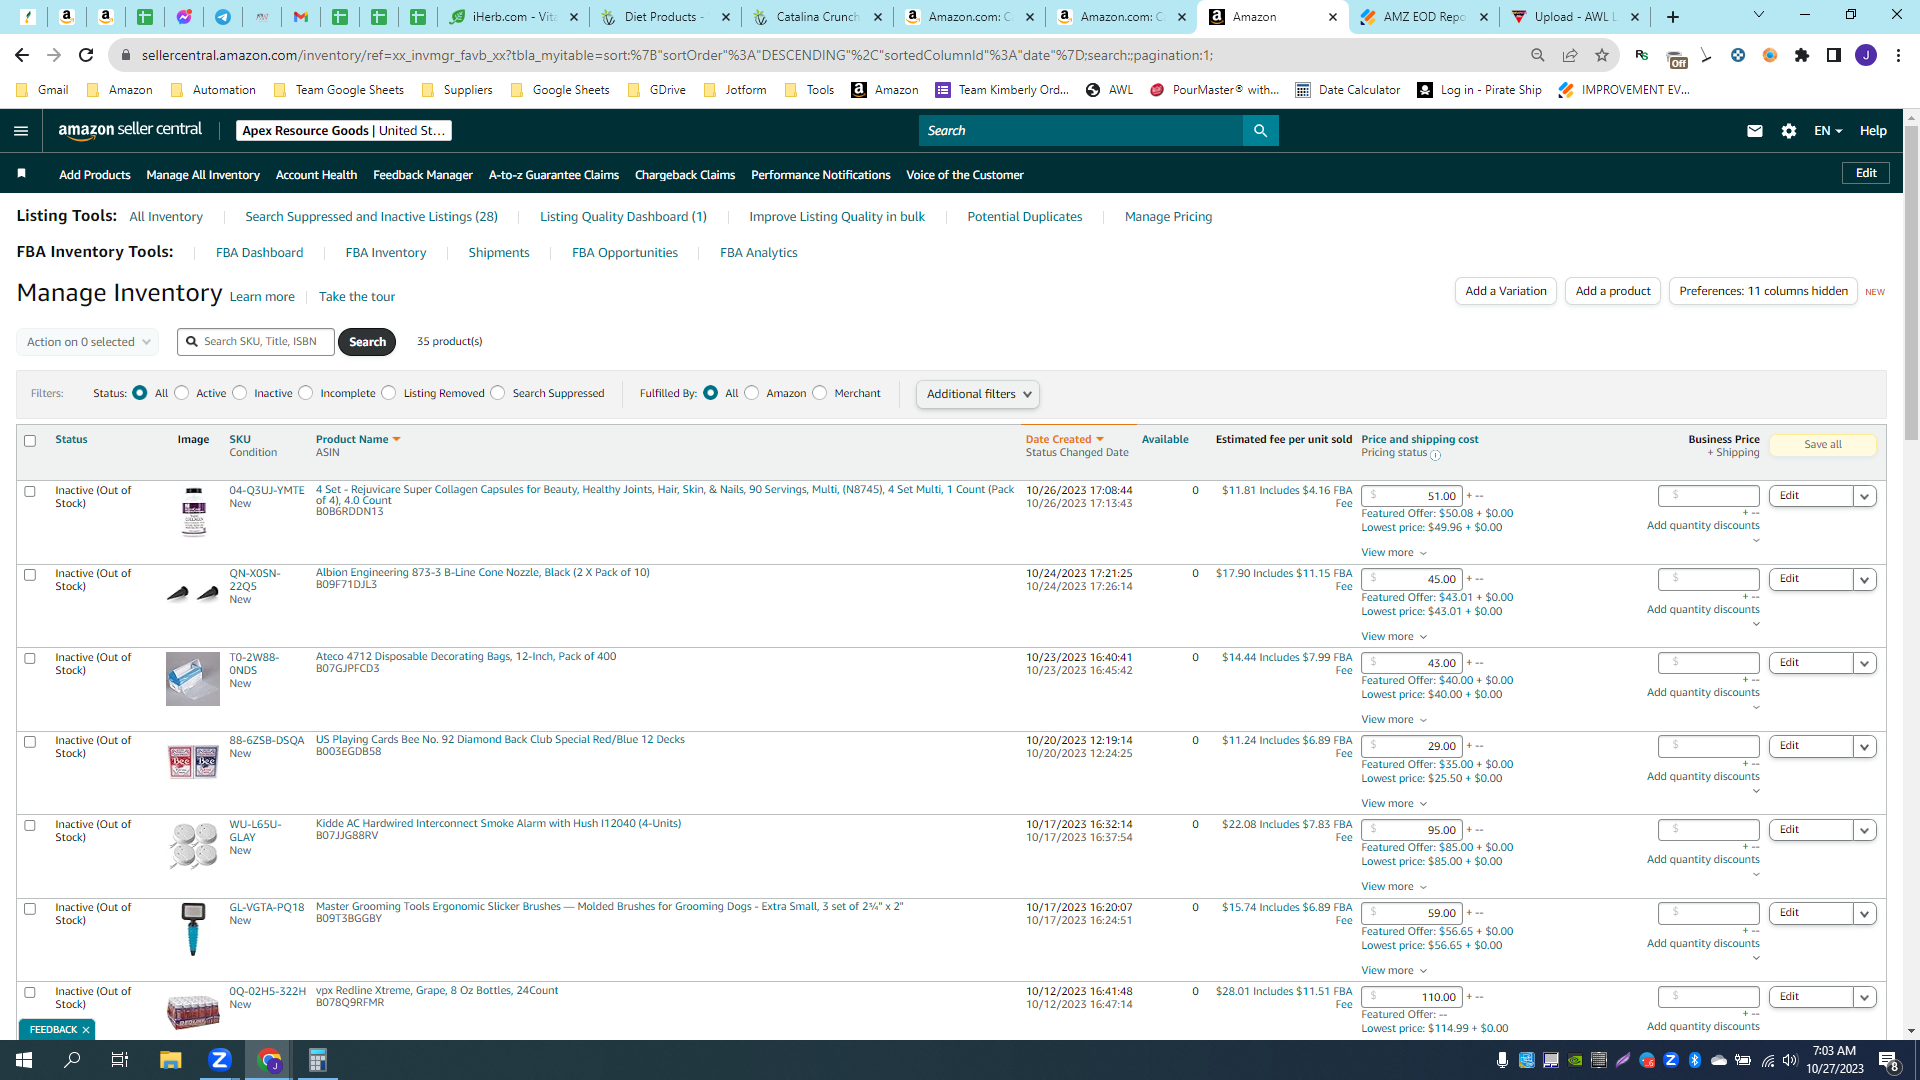
Task: Toggle the select-all products checkbox
Action: (30, 441)
